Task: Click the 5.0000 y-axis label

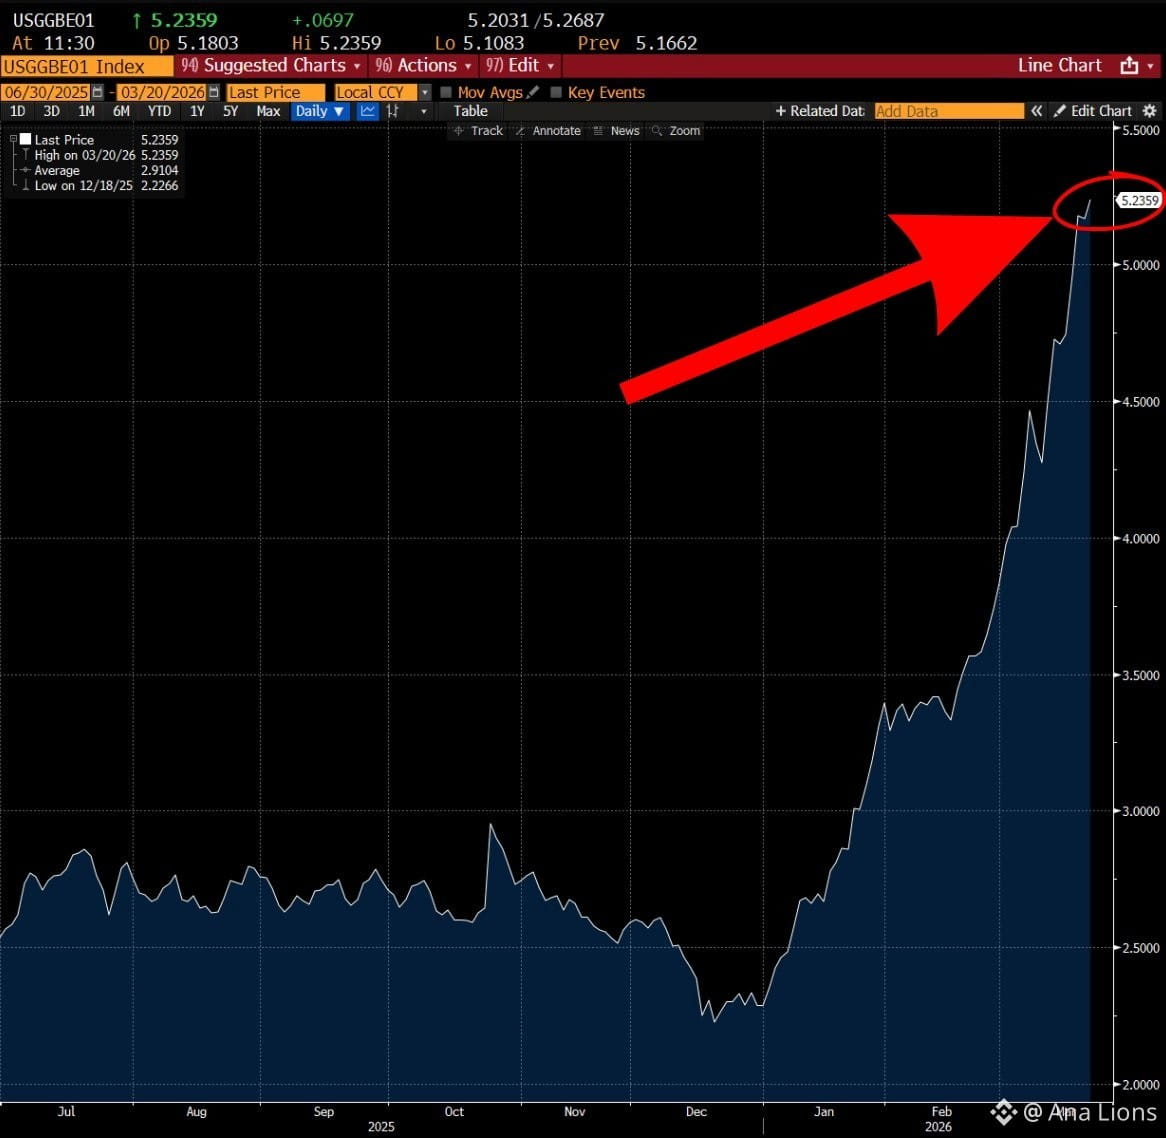Action: coord(1140,265)
